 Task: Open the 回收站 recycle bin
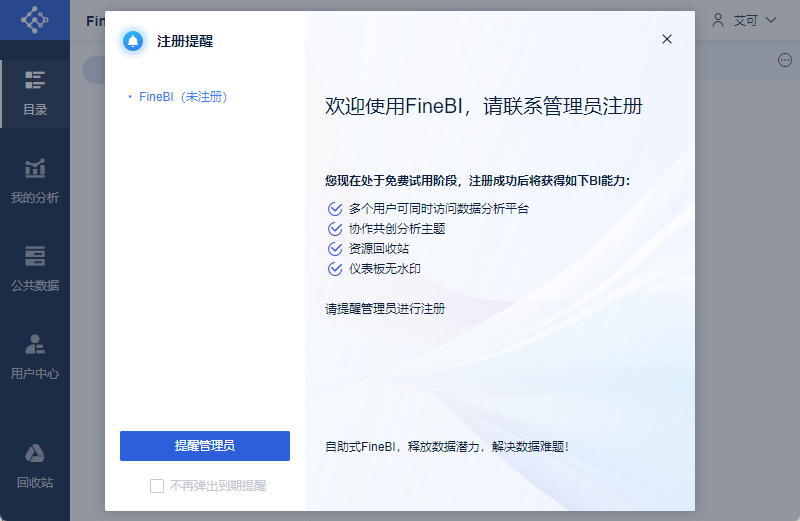[35, 466]
